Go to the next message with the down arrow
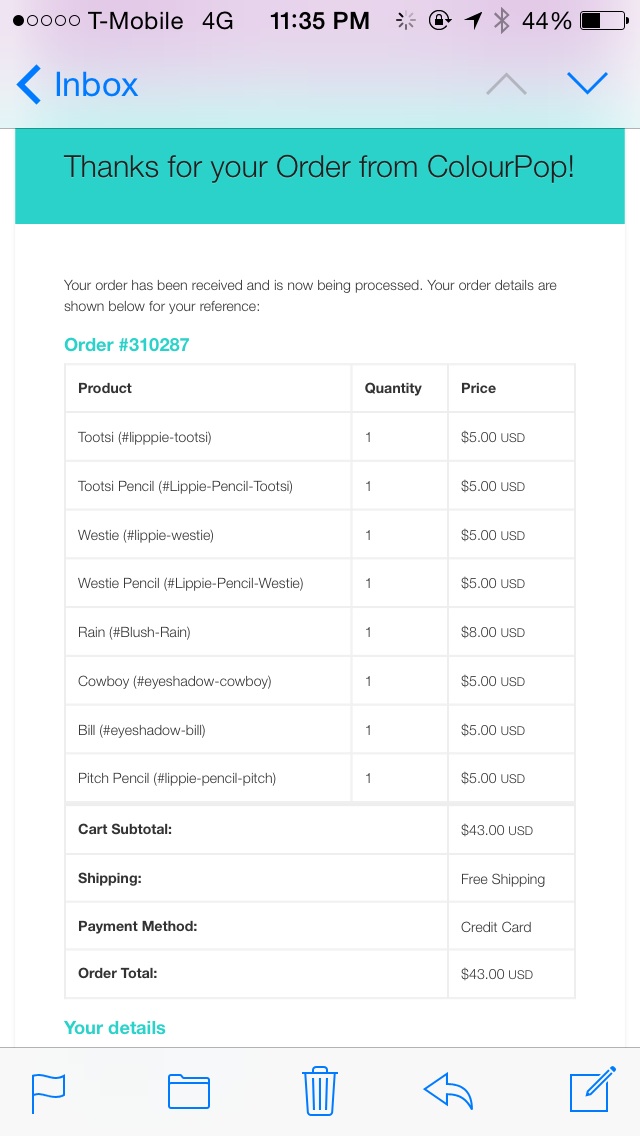 point(587,84)
